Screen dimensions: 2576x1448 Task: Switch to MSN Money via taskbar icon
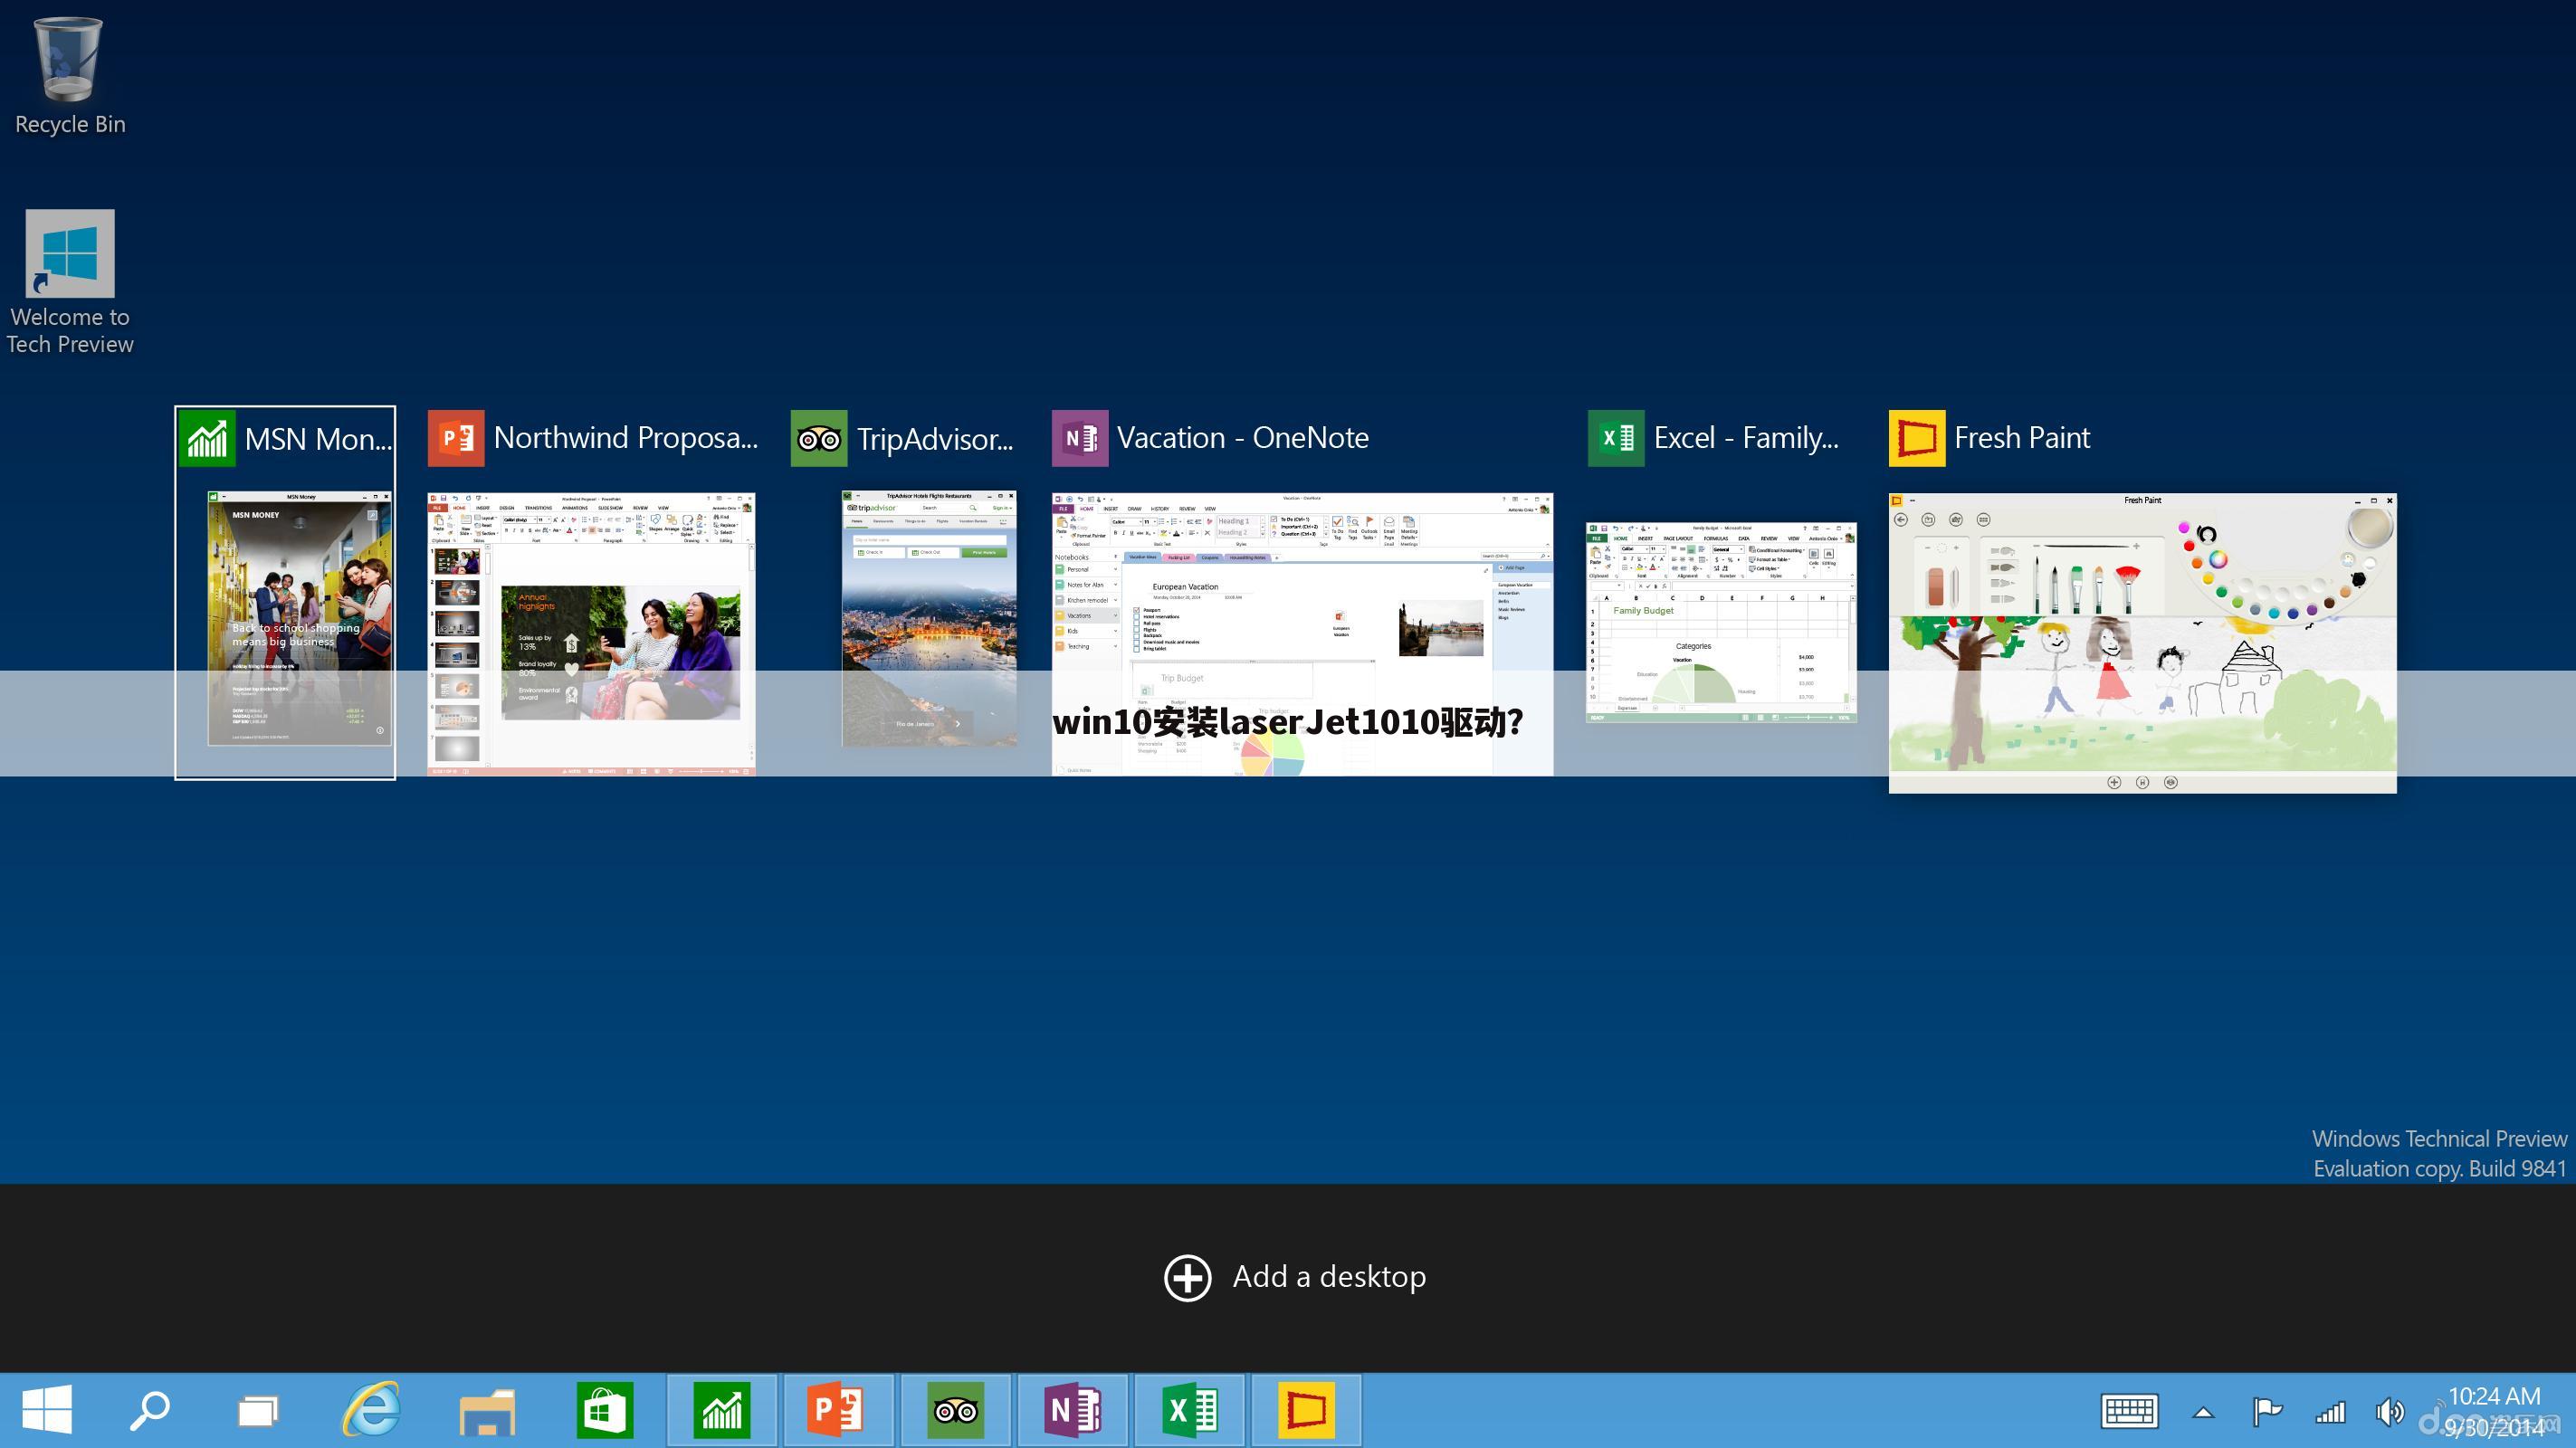[721, 1410]
